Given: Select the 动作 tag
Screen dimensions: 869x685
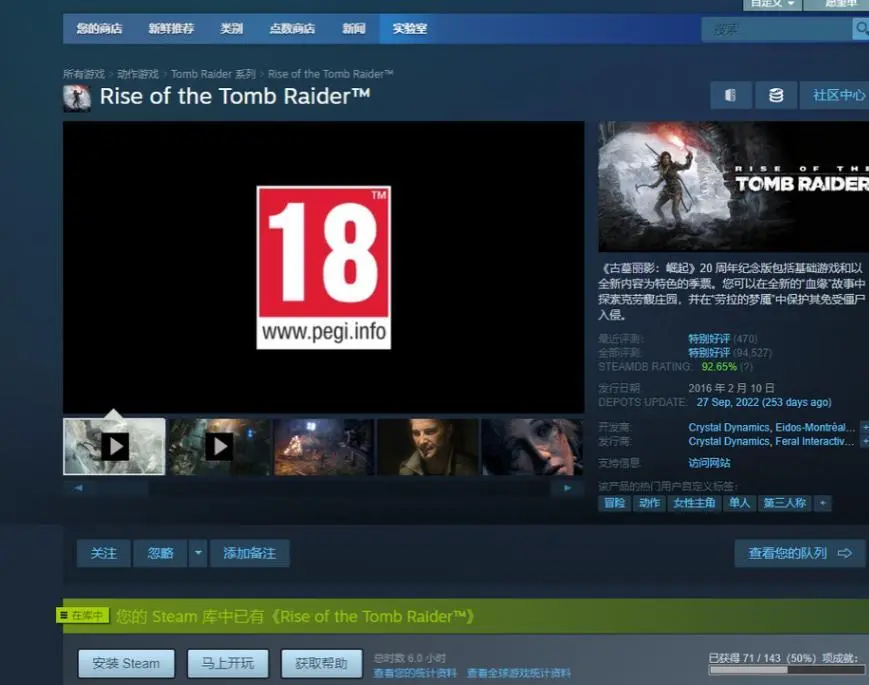Looking at the screenshot, I should click(650, 503).
